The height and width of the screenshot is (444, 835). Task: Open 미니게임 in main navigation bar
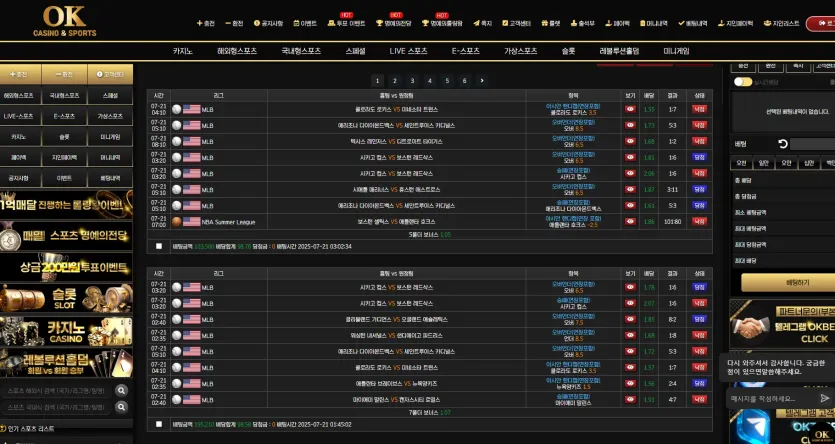click(x=676, y=51)
